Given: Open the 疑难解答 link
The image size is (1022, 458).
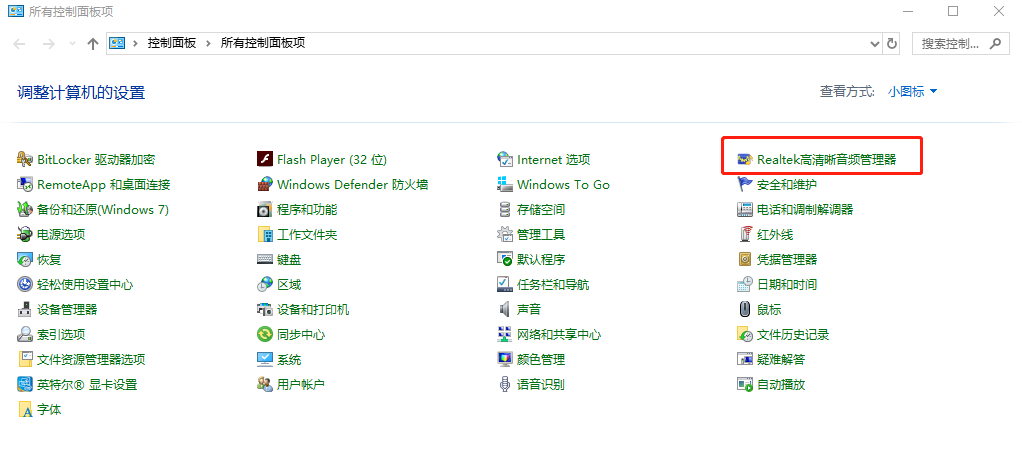Looking at the screenshot, I should point(781,360).
